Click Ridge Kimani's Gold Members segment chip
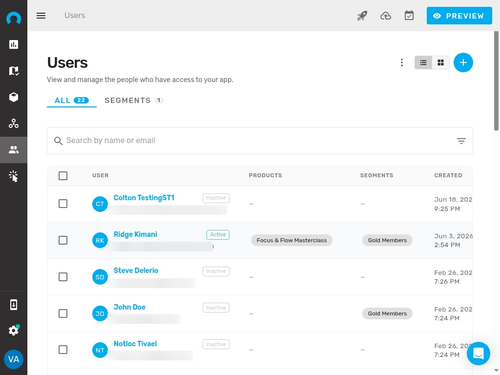This screenshot has height=375, width=500. pyautogui.click(x=387, y=240)
